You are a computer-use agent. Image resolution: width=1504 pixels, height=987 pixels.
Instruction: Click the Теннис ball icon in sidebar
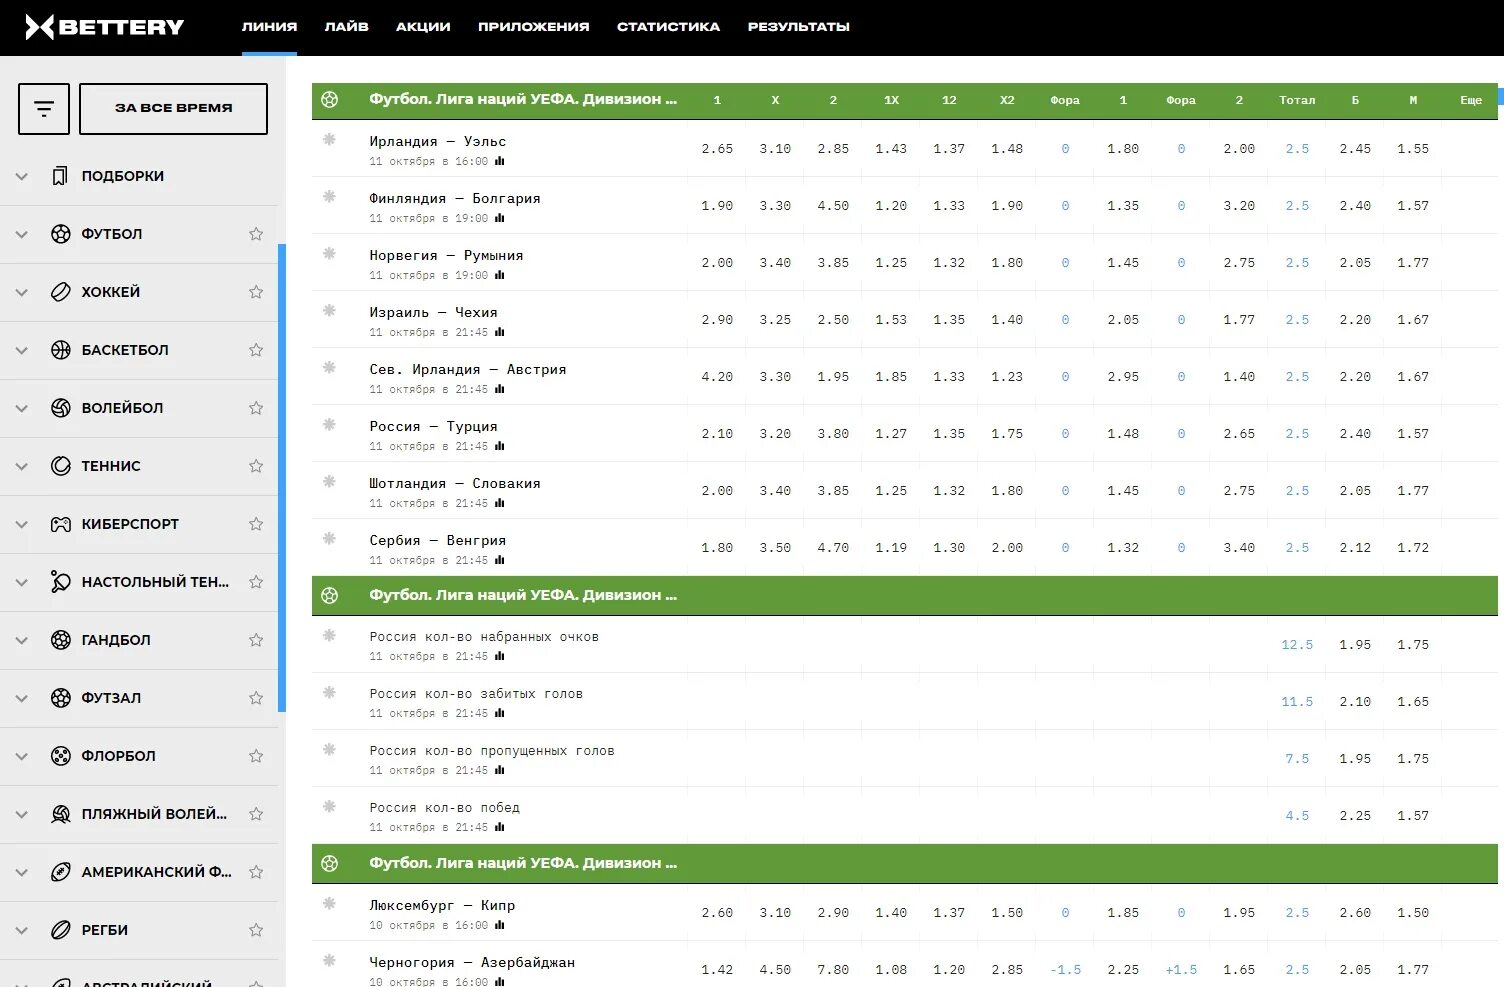(x=61, y=466)
